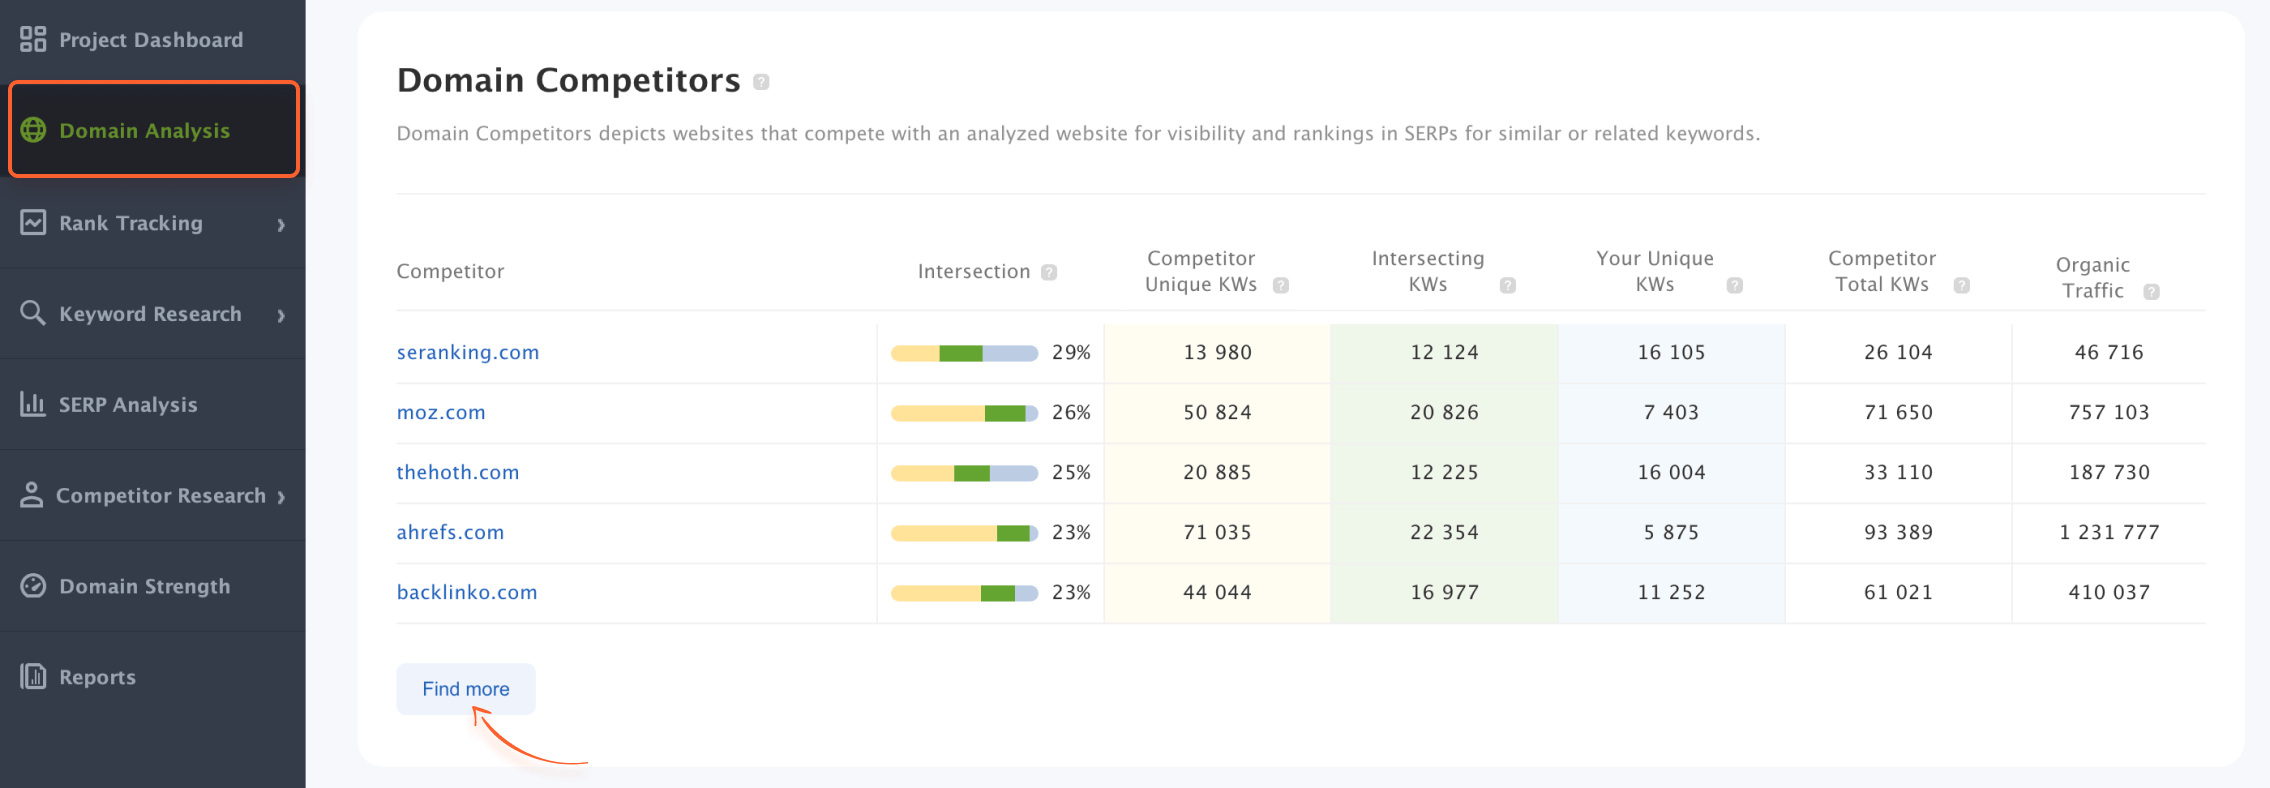Click the Competitor Unique KWs header text

pyautogui.click(x=1201, y=271)
